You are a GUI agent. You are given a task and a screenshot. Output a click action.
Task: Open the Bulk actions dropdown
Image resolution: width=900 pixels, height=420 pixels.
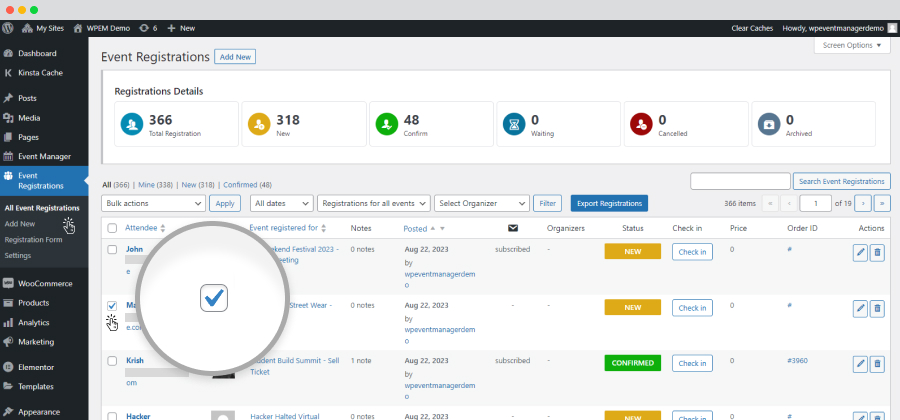pos(153,203)
